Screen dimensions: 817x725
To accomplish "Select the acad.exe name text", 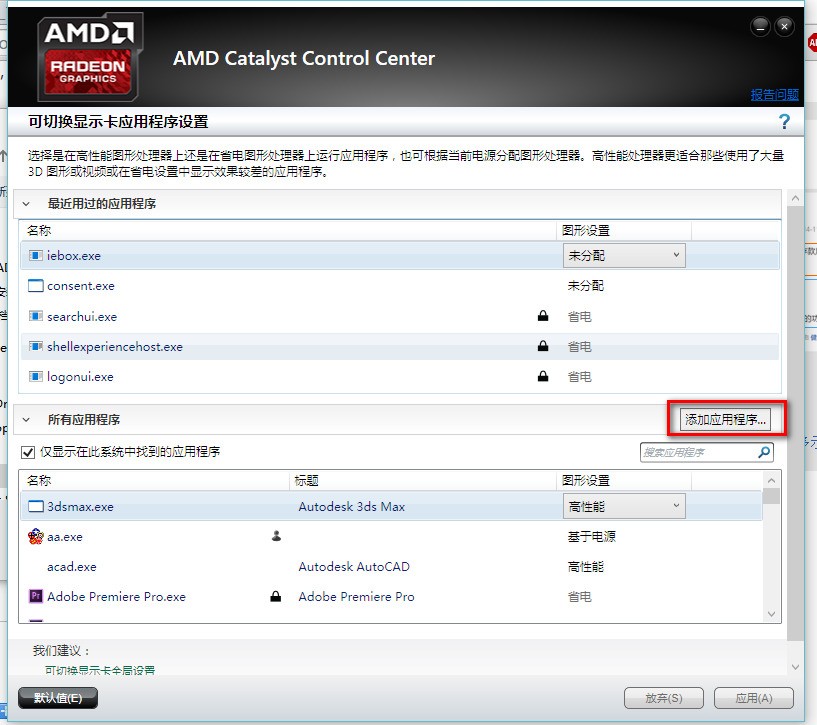I will (x=71, y=567).
